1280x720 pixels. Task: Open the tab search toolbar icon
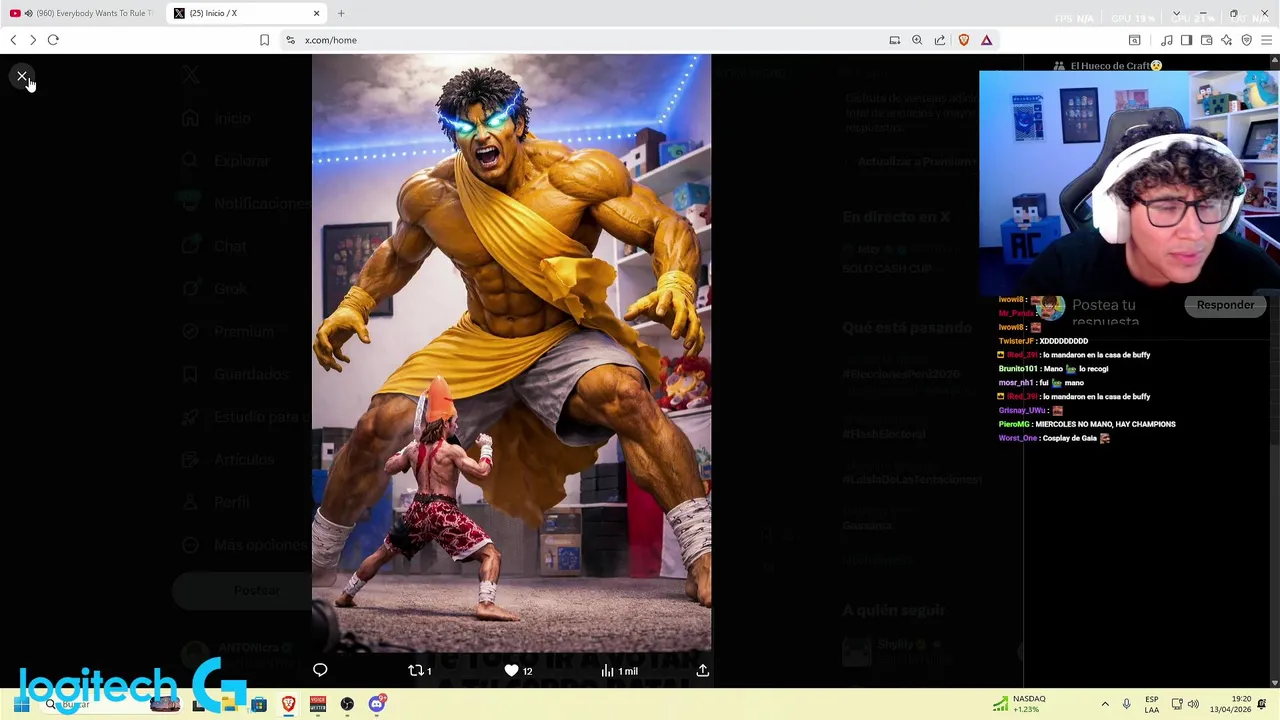[x=1135, y=40]
